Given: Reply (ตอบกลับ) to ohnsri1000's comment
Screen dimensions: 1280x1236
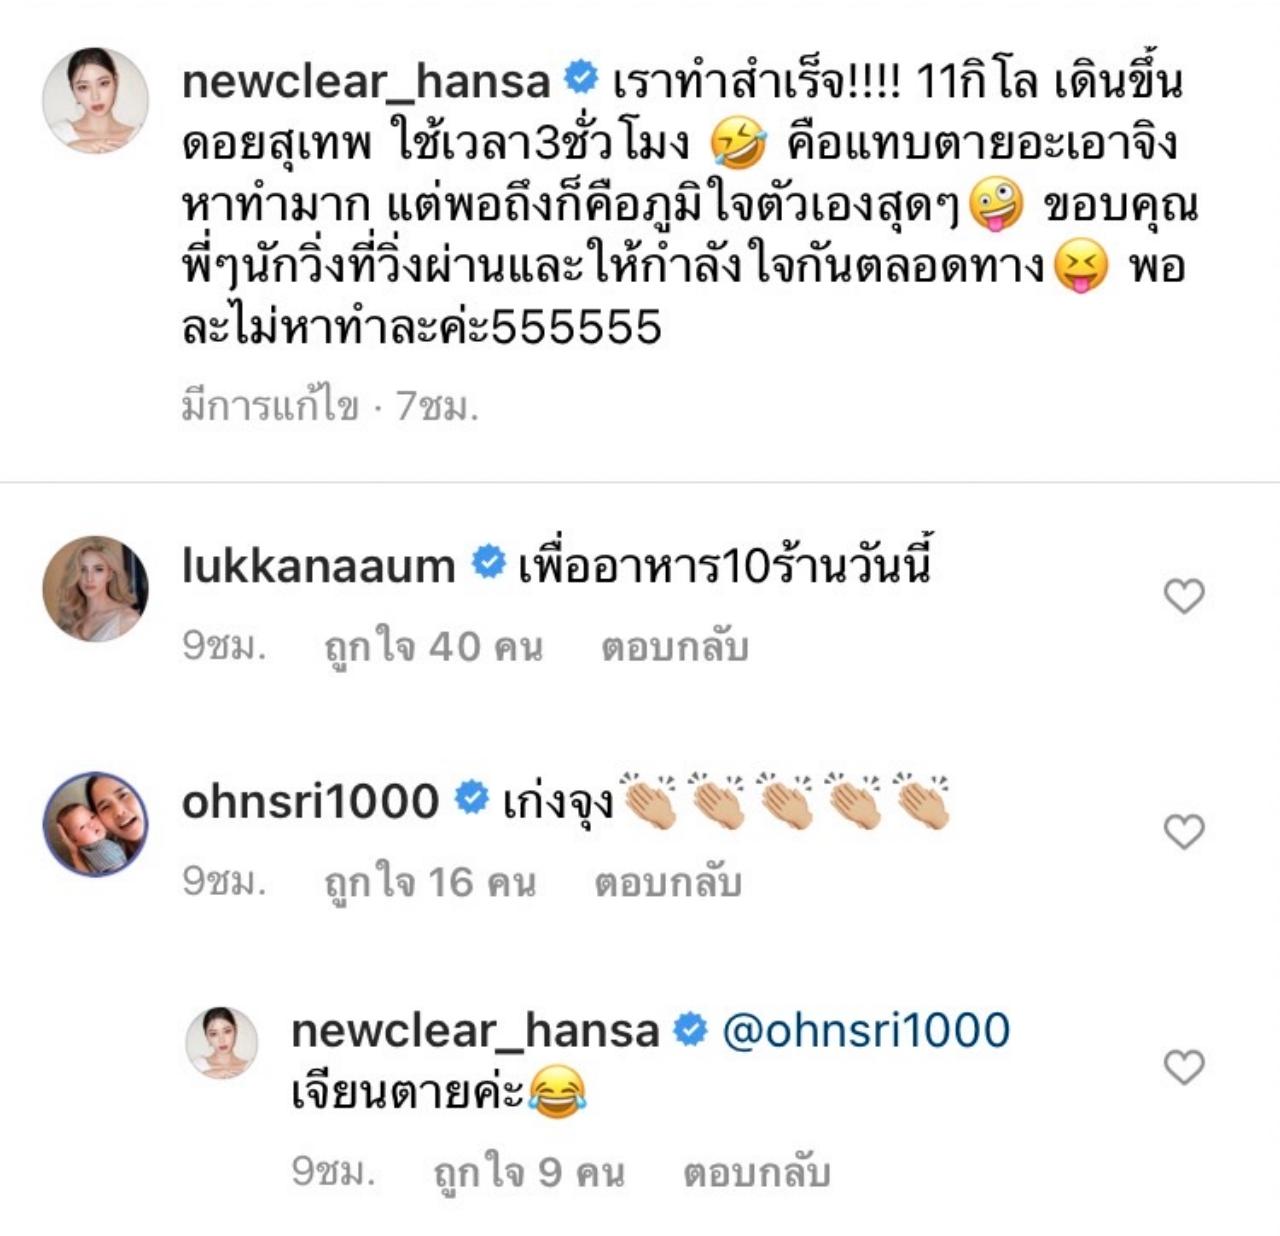Looking at the screenshot, I should (667, 883).
